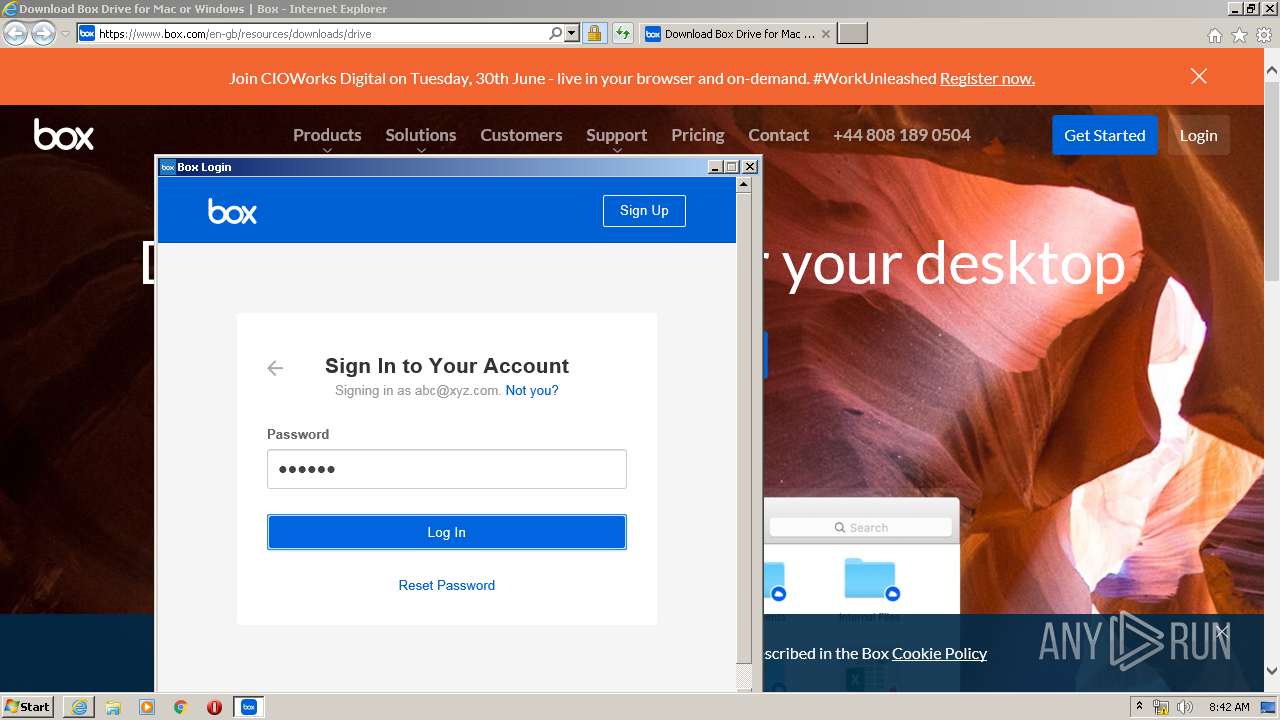Open the volume speaker tray icon
Viewport: 1280px width, 720px height.
pyautogui.click(x=1185, y=707)
